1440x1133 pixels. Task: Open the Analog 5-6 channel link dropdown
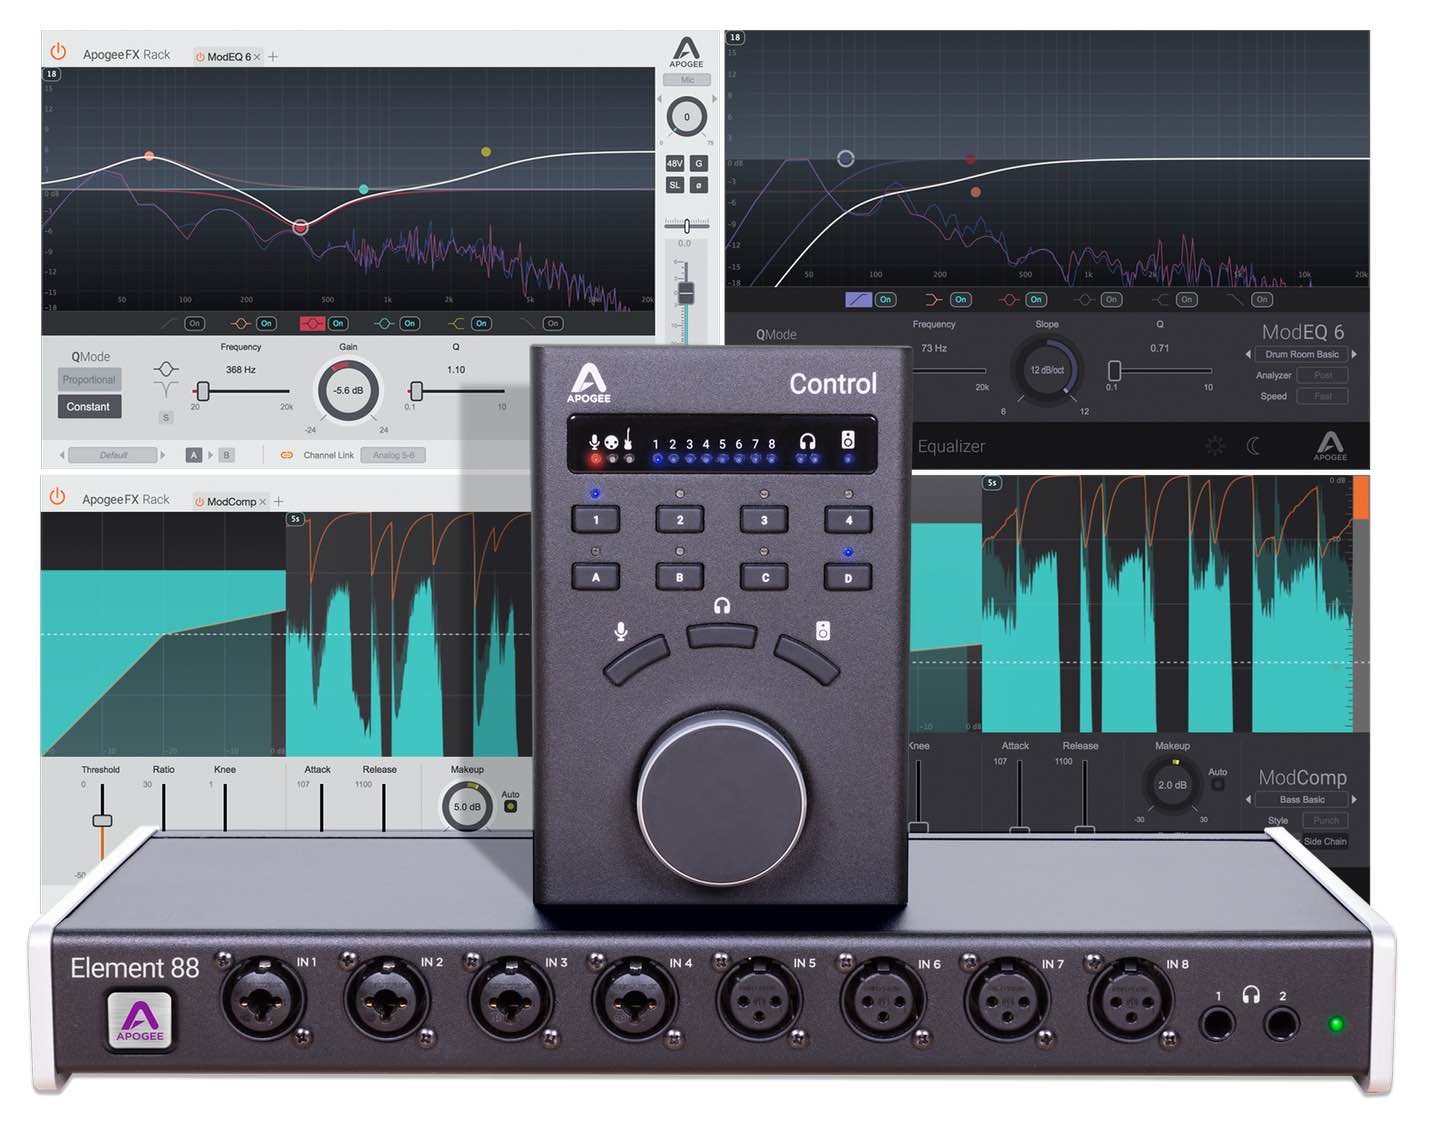click(x=393, y=455)
